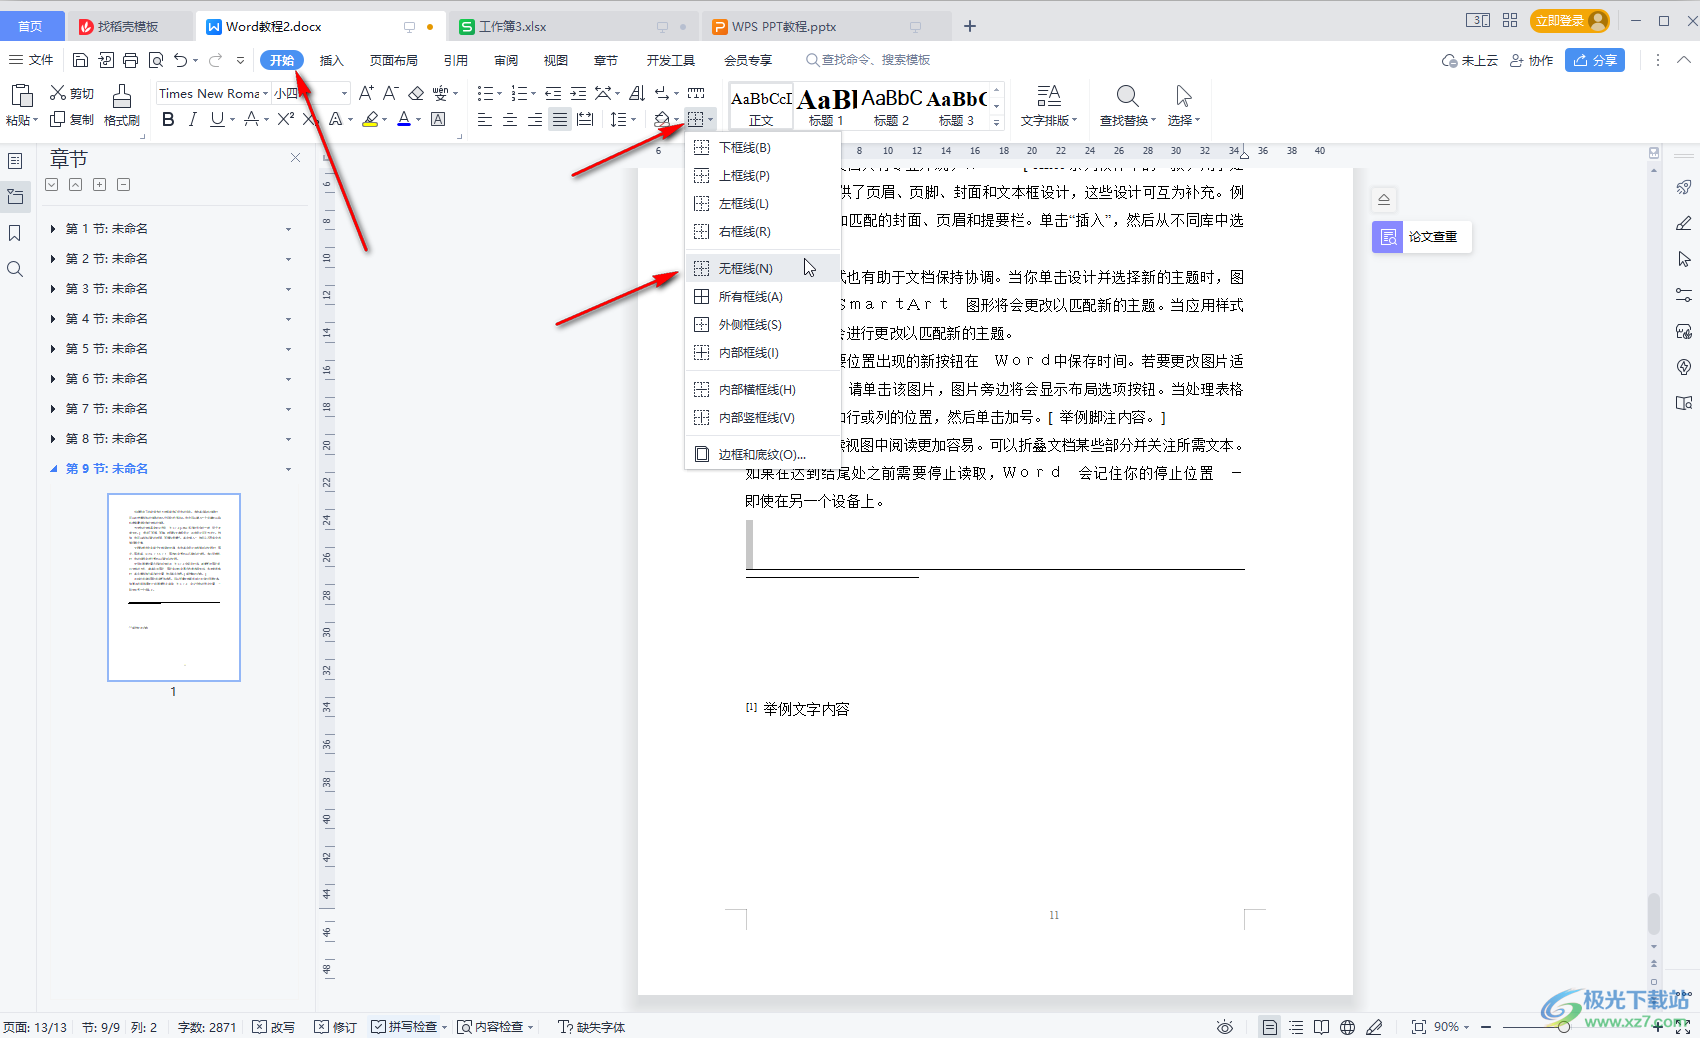Undo the last action

(x=180, y=60)
